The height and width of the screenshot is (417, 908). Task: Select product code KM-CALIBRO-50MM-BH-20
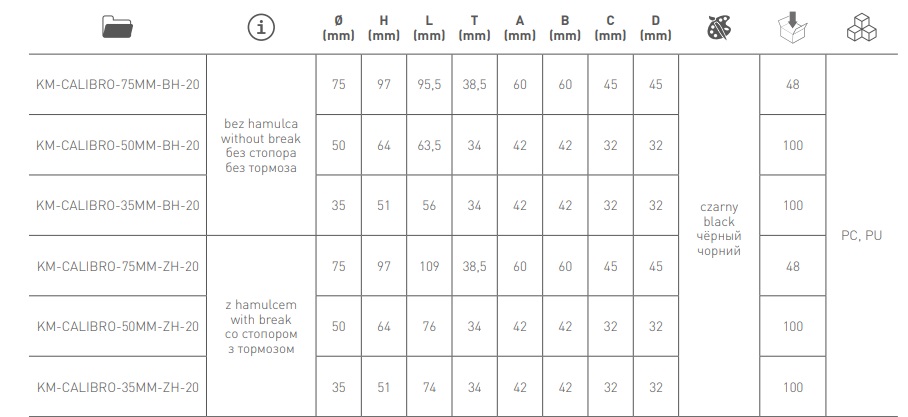pyautogui.click(x=118, y=145)
